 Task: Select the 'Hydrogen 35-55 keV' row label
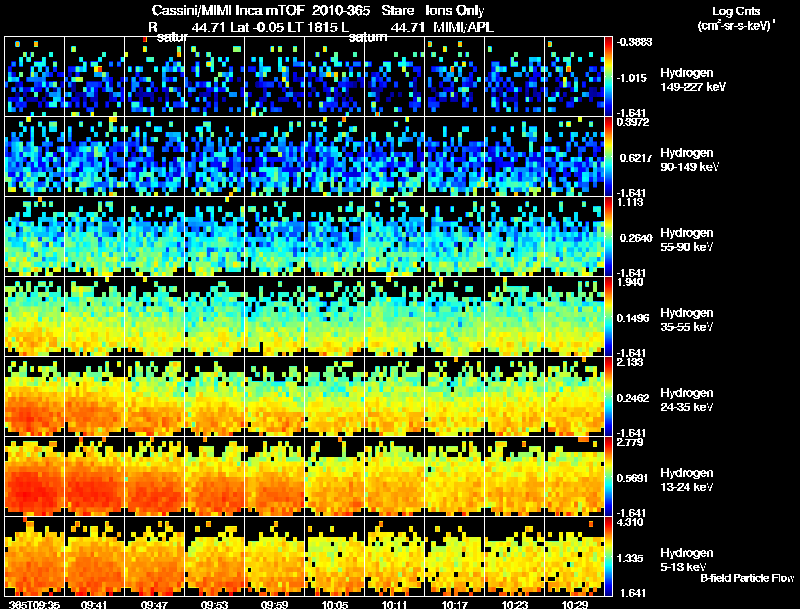(x=686, y=320)
